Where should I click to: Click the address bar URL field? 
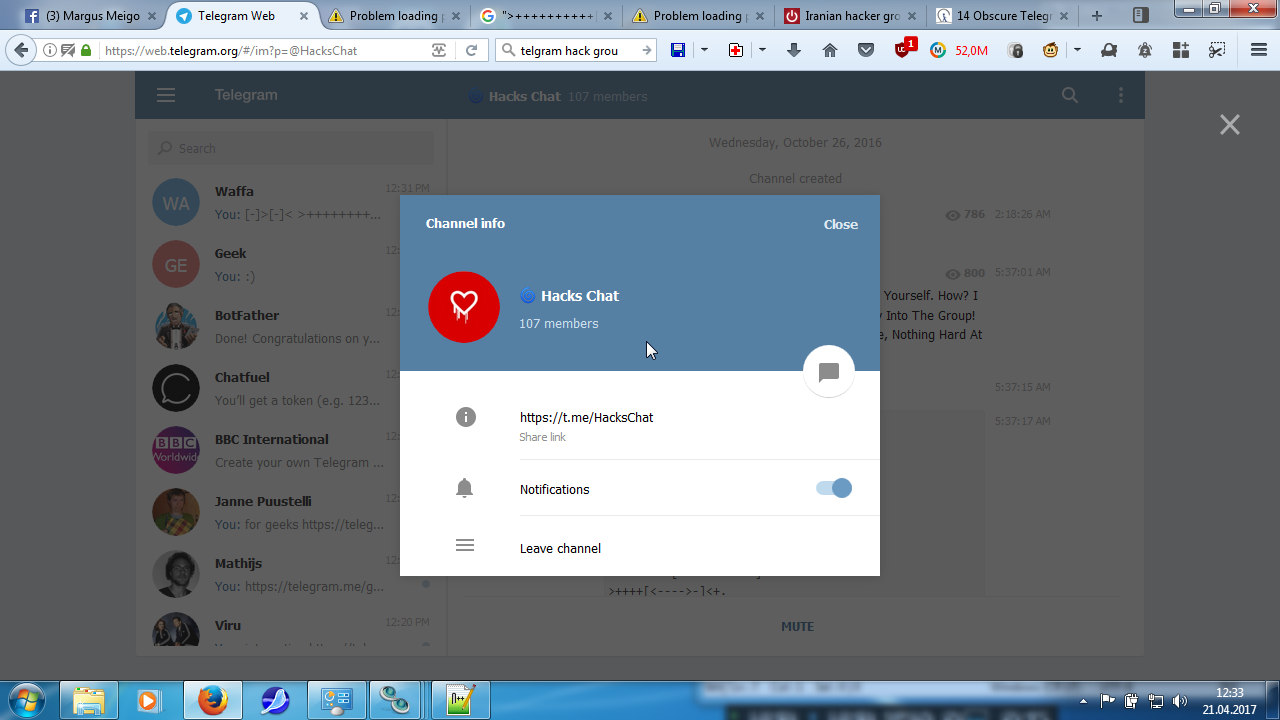click(264, 50)
